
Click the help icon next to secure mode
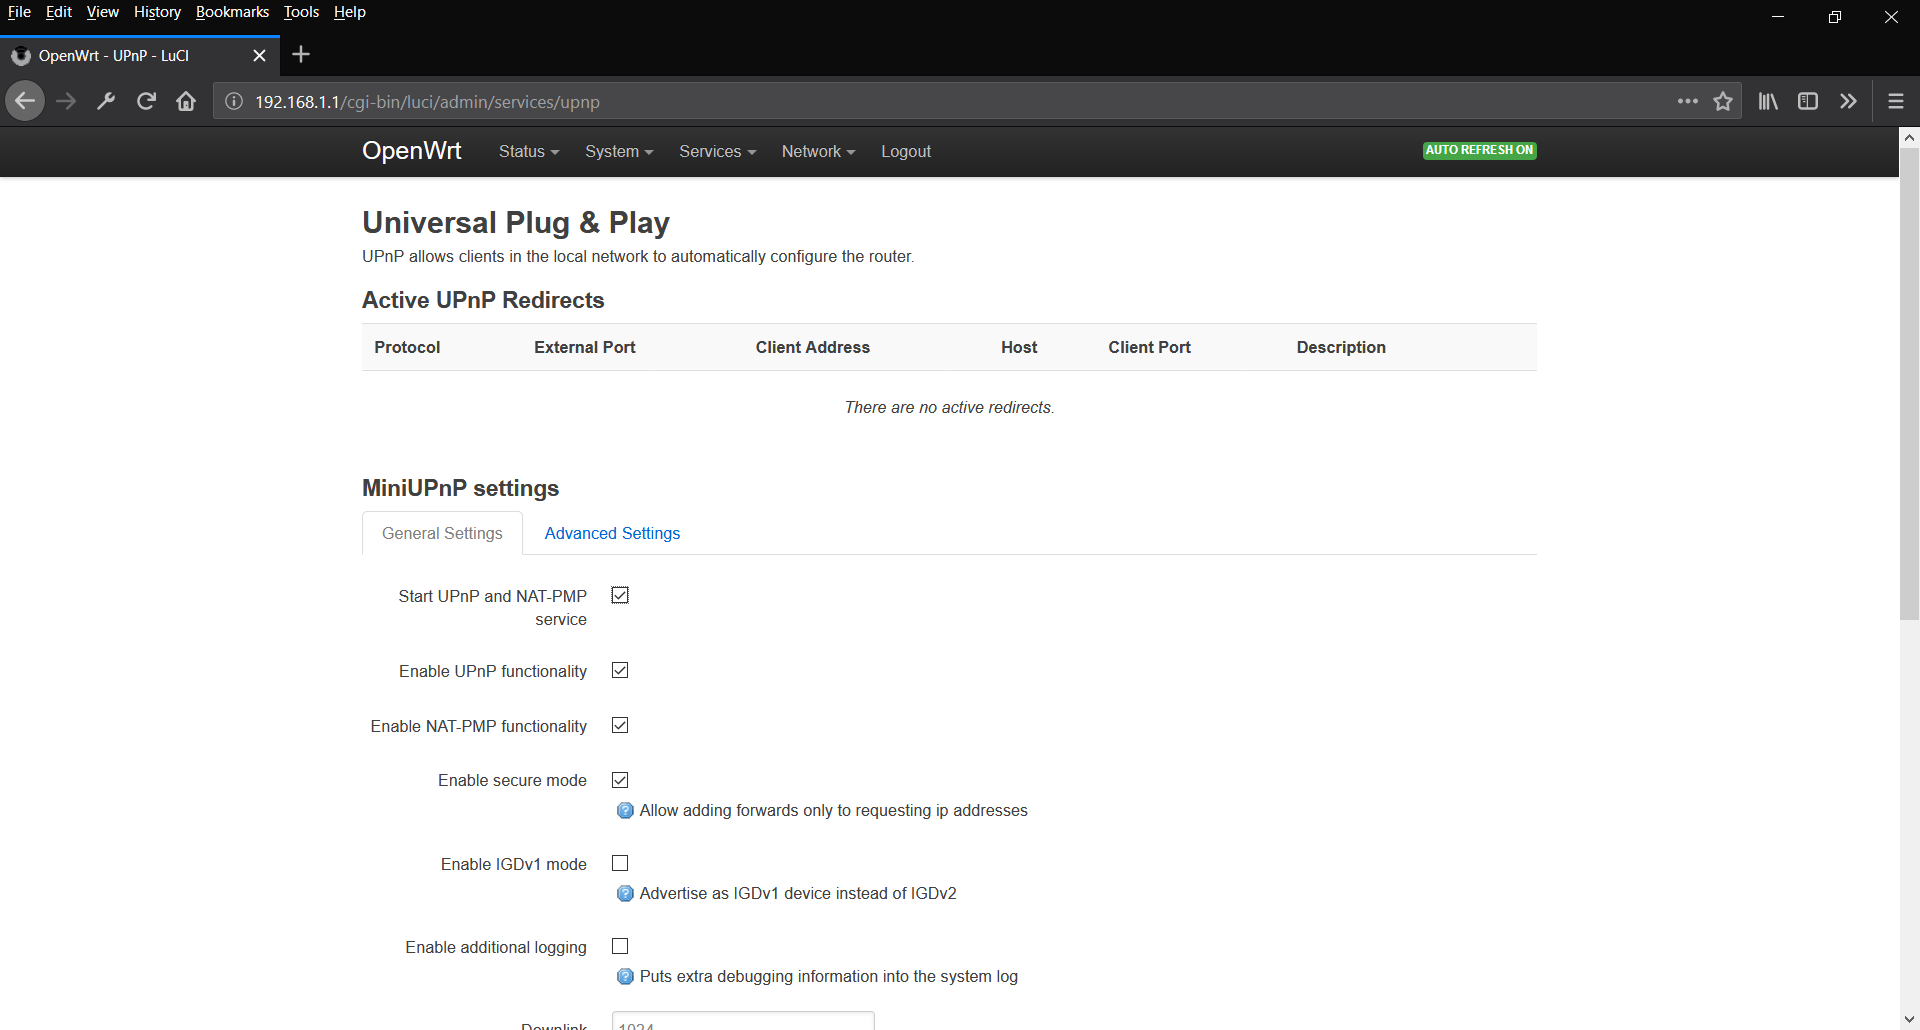[625, 810]
